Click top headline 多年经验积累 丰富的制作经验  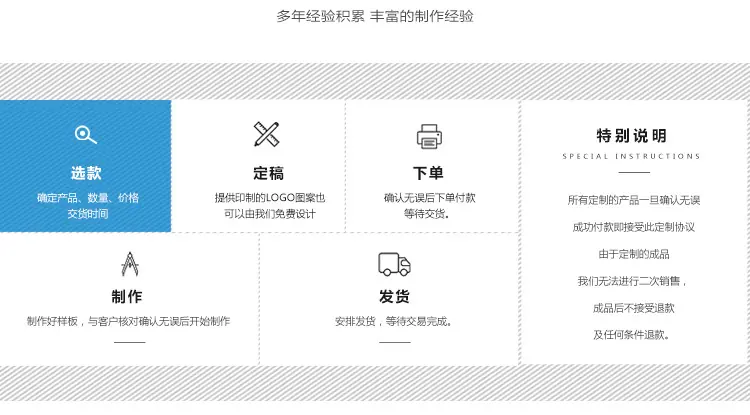point(375,16)
